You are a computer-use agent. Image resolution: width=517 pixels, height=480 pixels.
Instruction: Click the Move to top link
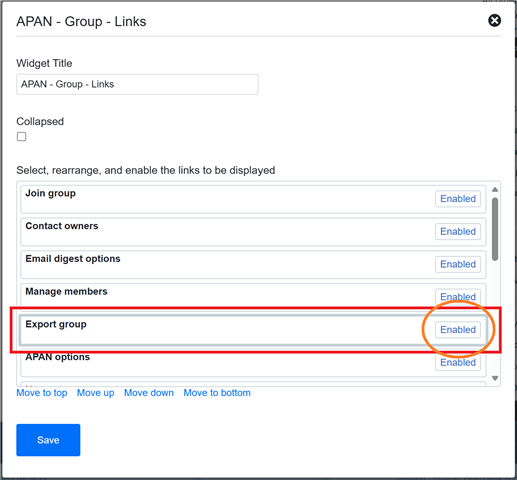tap(42, 393)
